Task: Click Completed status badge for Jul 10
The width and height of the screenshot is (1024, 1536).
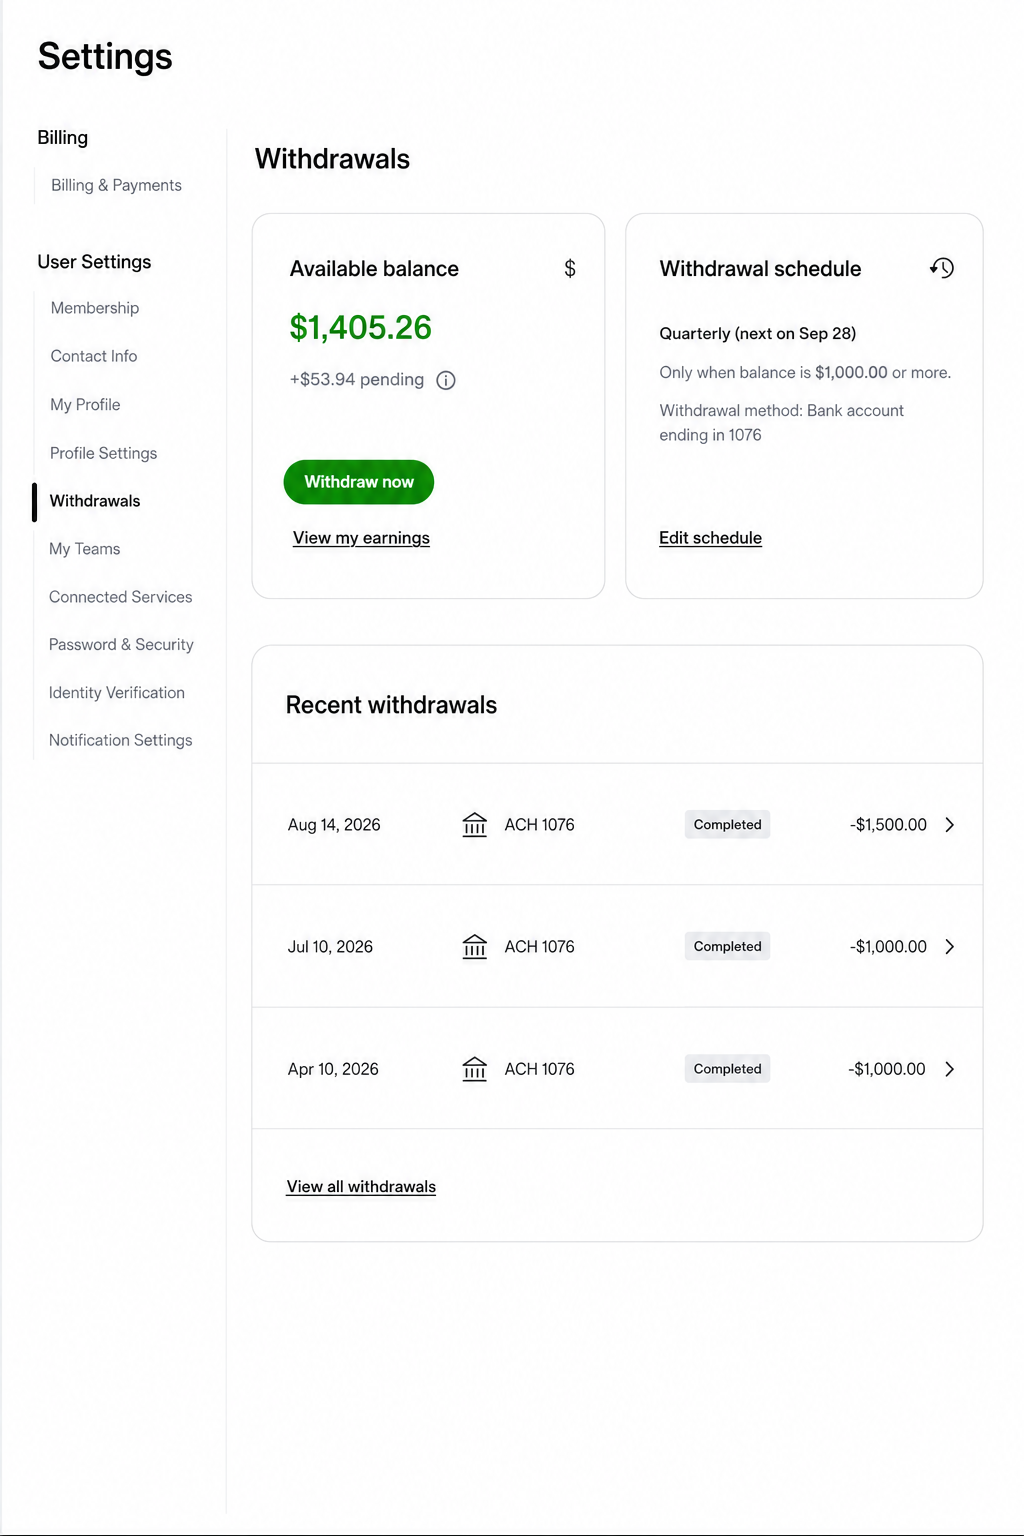Action: (727, 946)
